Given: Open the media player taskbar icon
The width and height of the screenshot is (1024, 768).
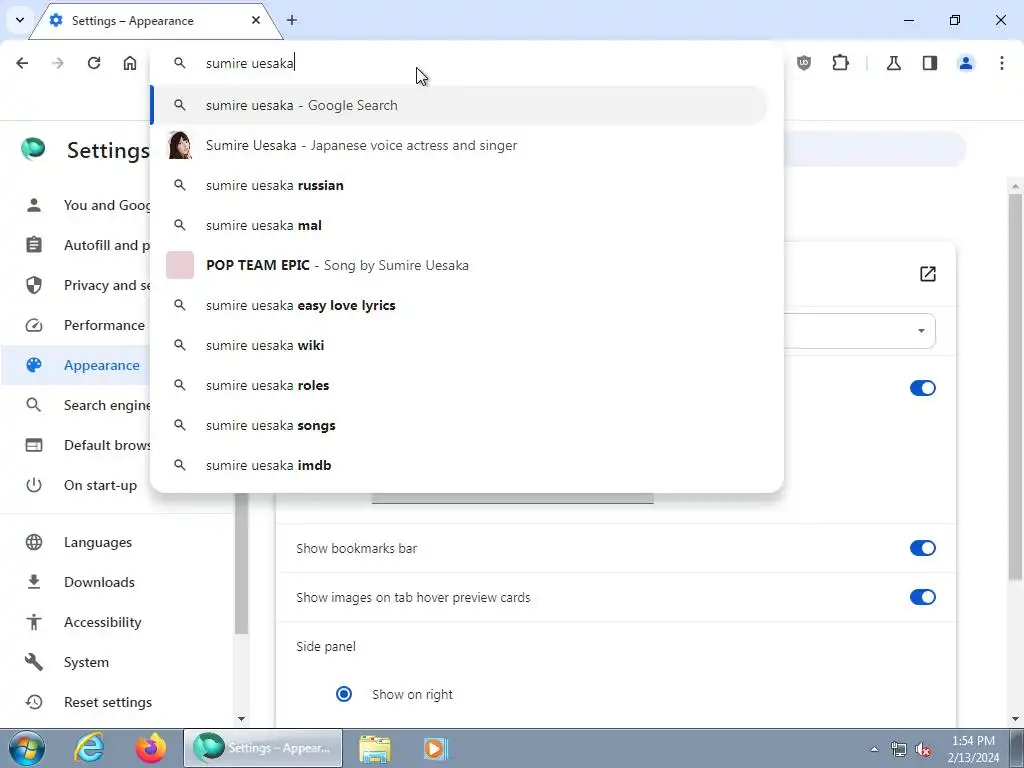Looking at the screenshot, I should tap(435, 748).
